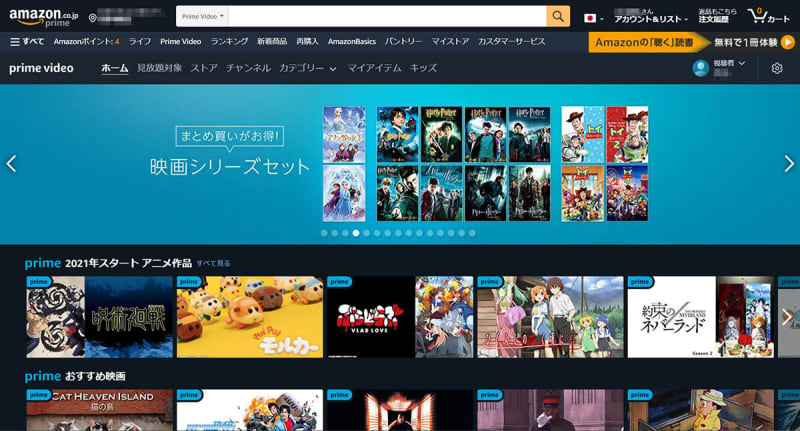
Task: Open the AmazonBasics link
Action: [x=352, y=42]
